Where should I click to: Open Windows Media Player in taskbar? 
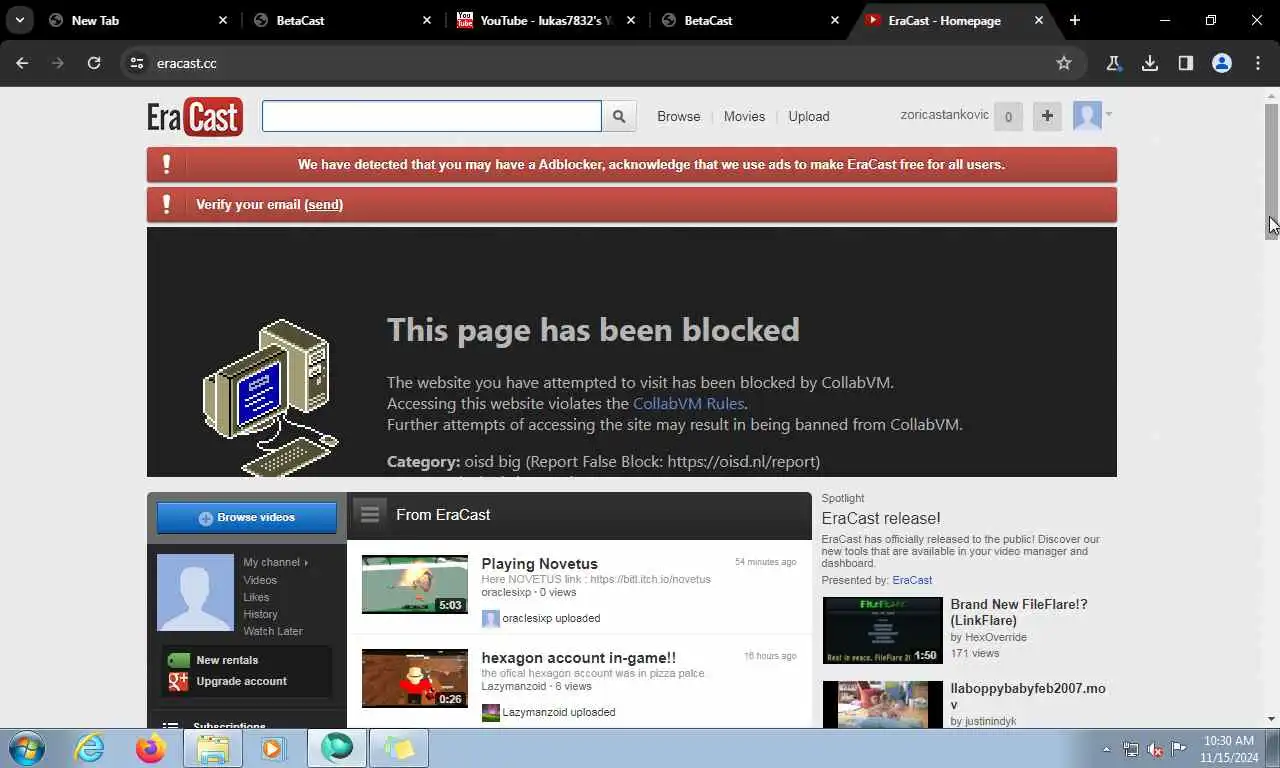click(x=274, y=748)
